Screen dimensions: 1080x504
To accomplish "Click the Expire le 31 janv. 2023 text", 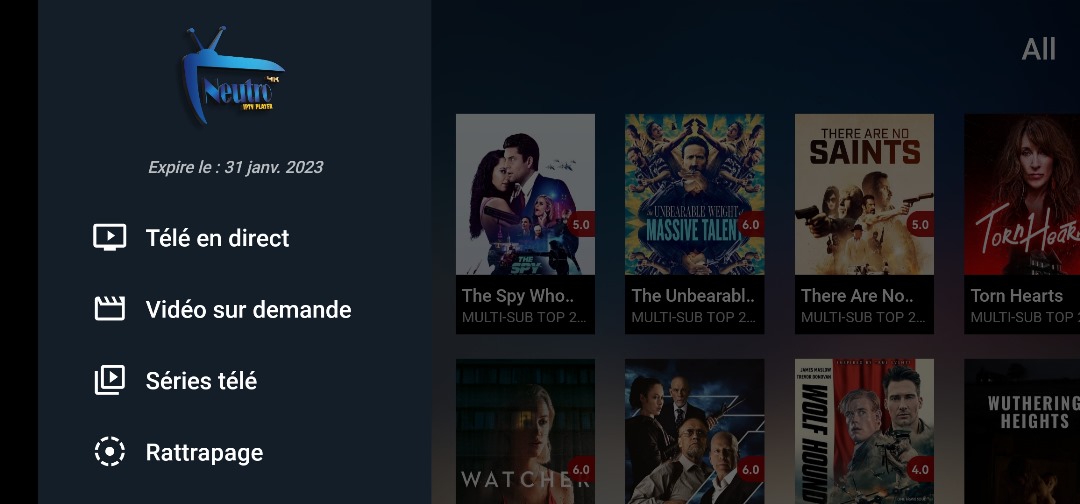I will pos(236,167).
